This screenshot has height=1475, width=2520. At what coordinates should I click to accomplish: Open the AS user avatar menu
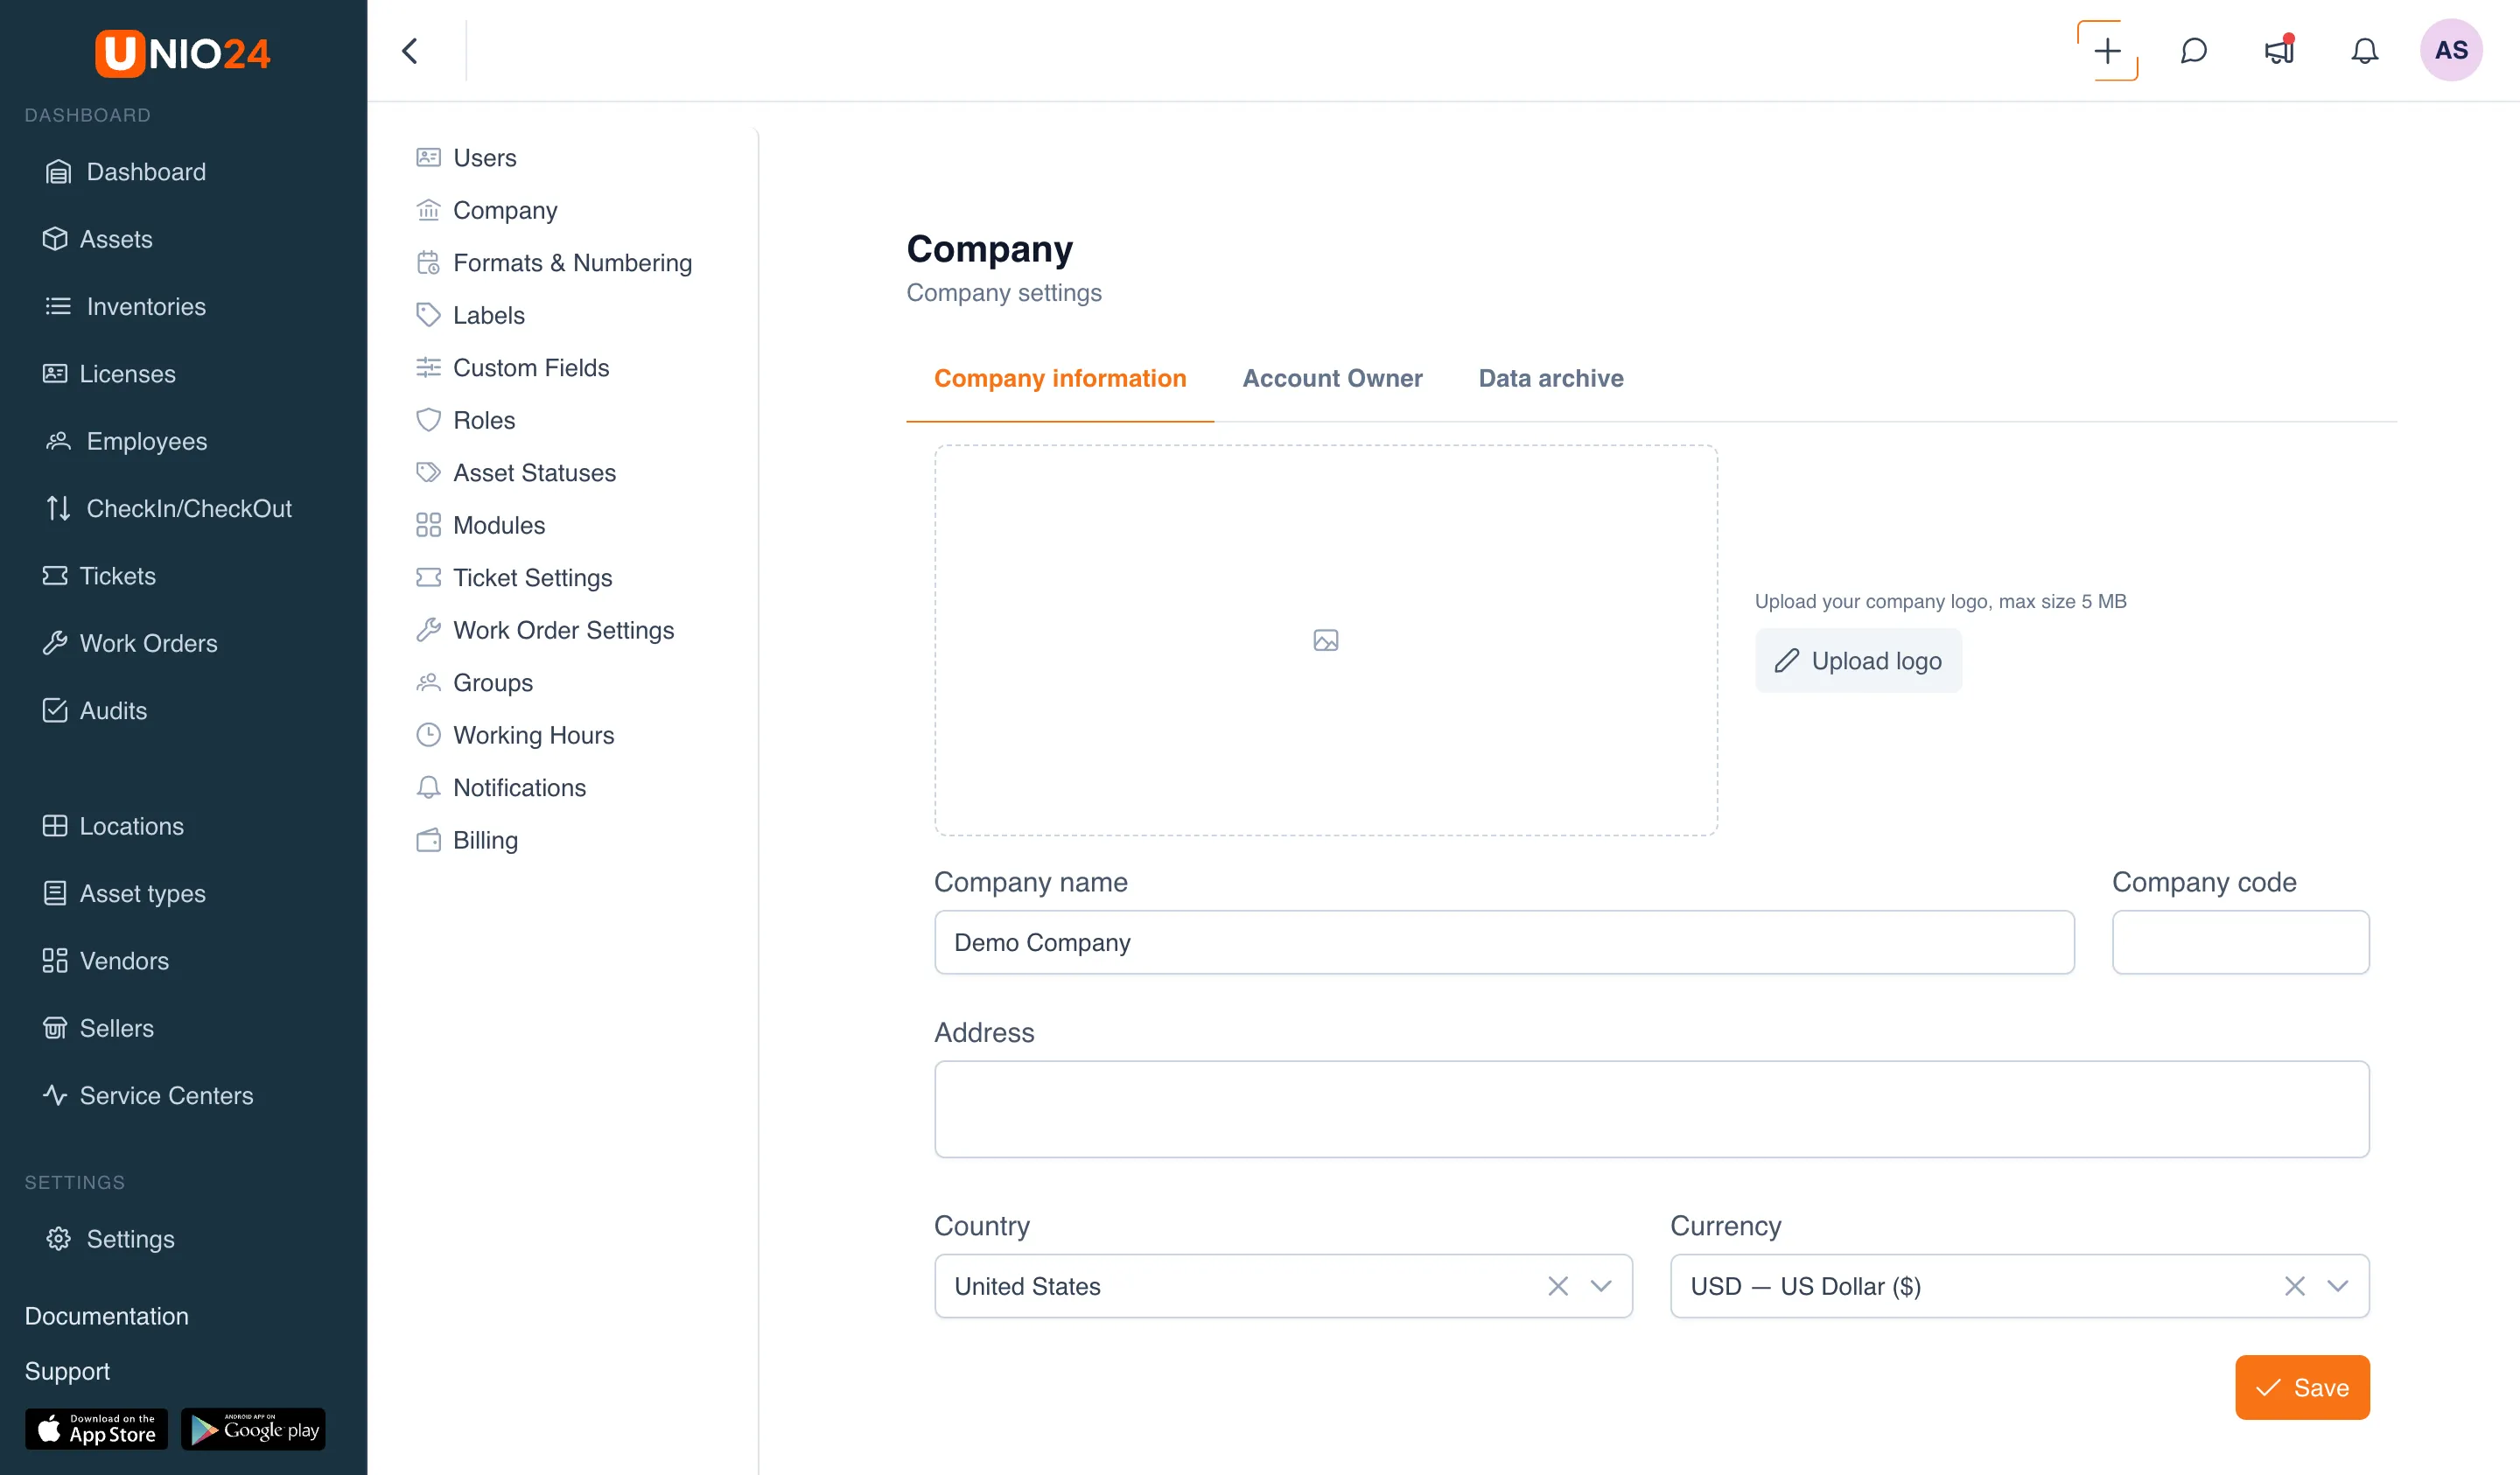point(2450,50)
